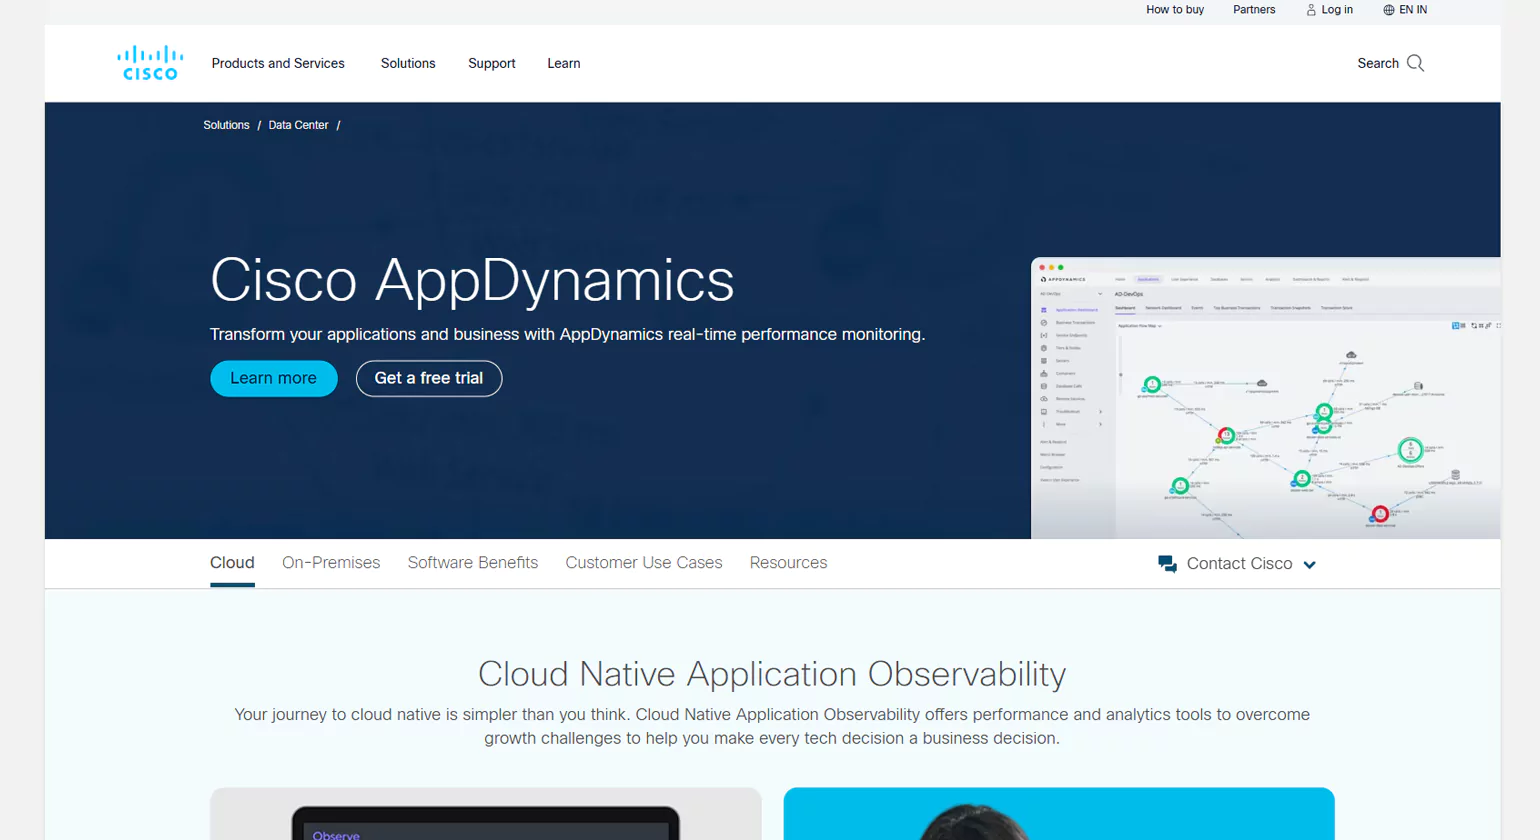Select the Software Benefits tab
This screenshot has height=840, width=1540.
click(x=472, y=562)
